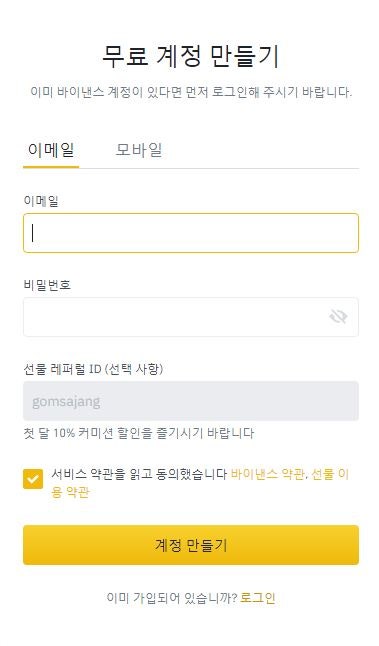Click the 이메일 field label above input
The width and height of the screenshot is (379, 646).
point(41,201)
